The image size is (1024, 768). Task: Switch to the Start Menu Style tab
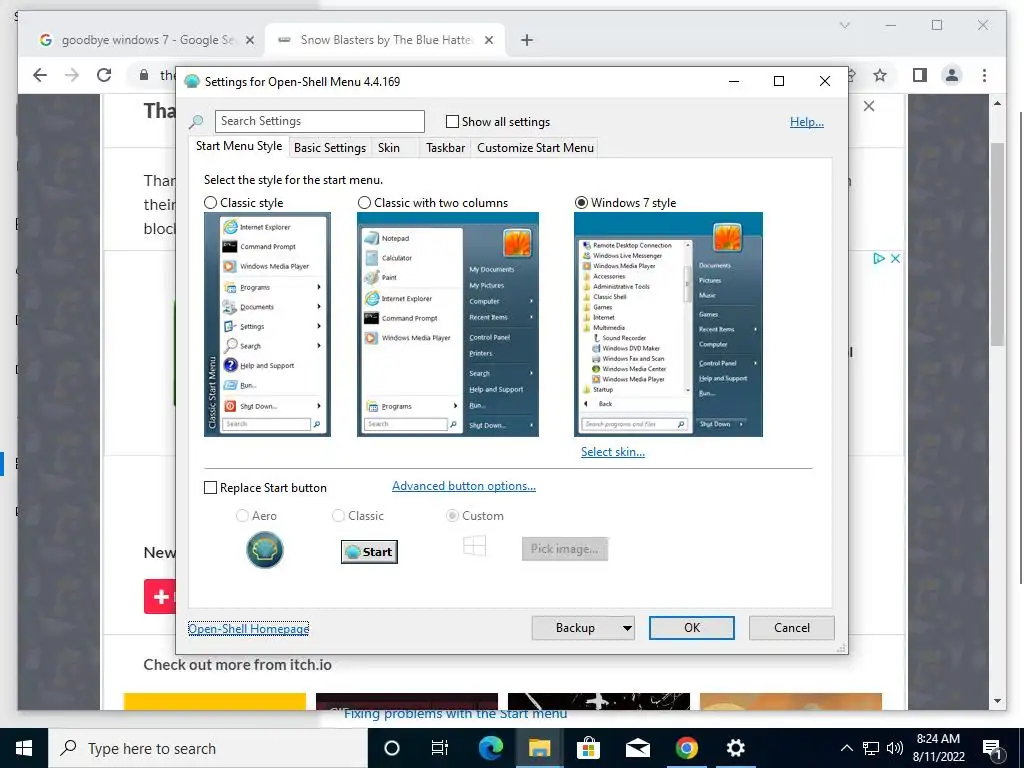click(239, 146)
